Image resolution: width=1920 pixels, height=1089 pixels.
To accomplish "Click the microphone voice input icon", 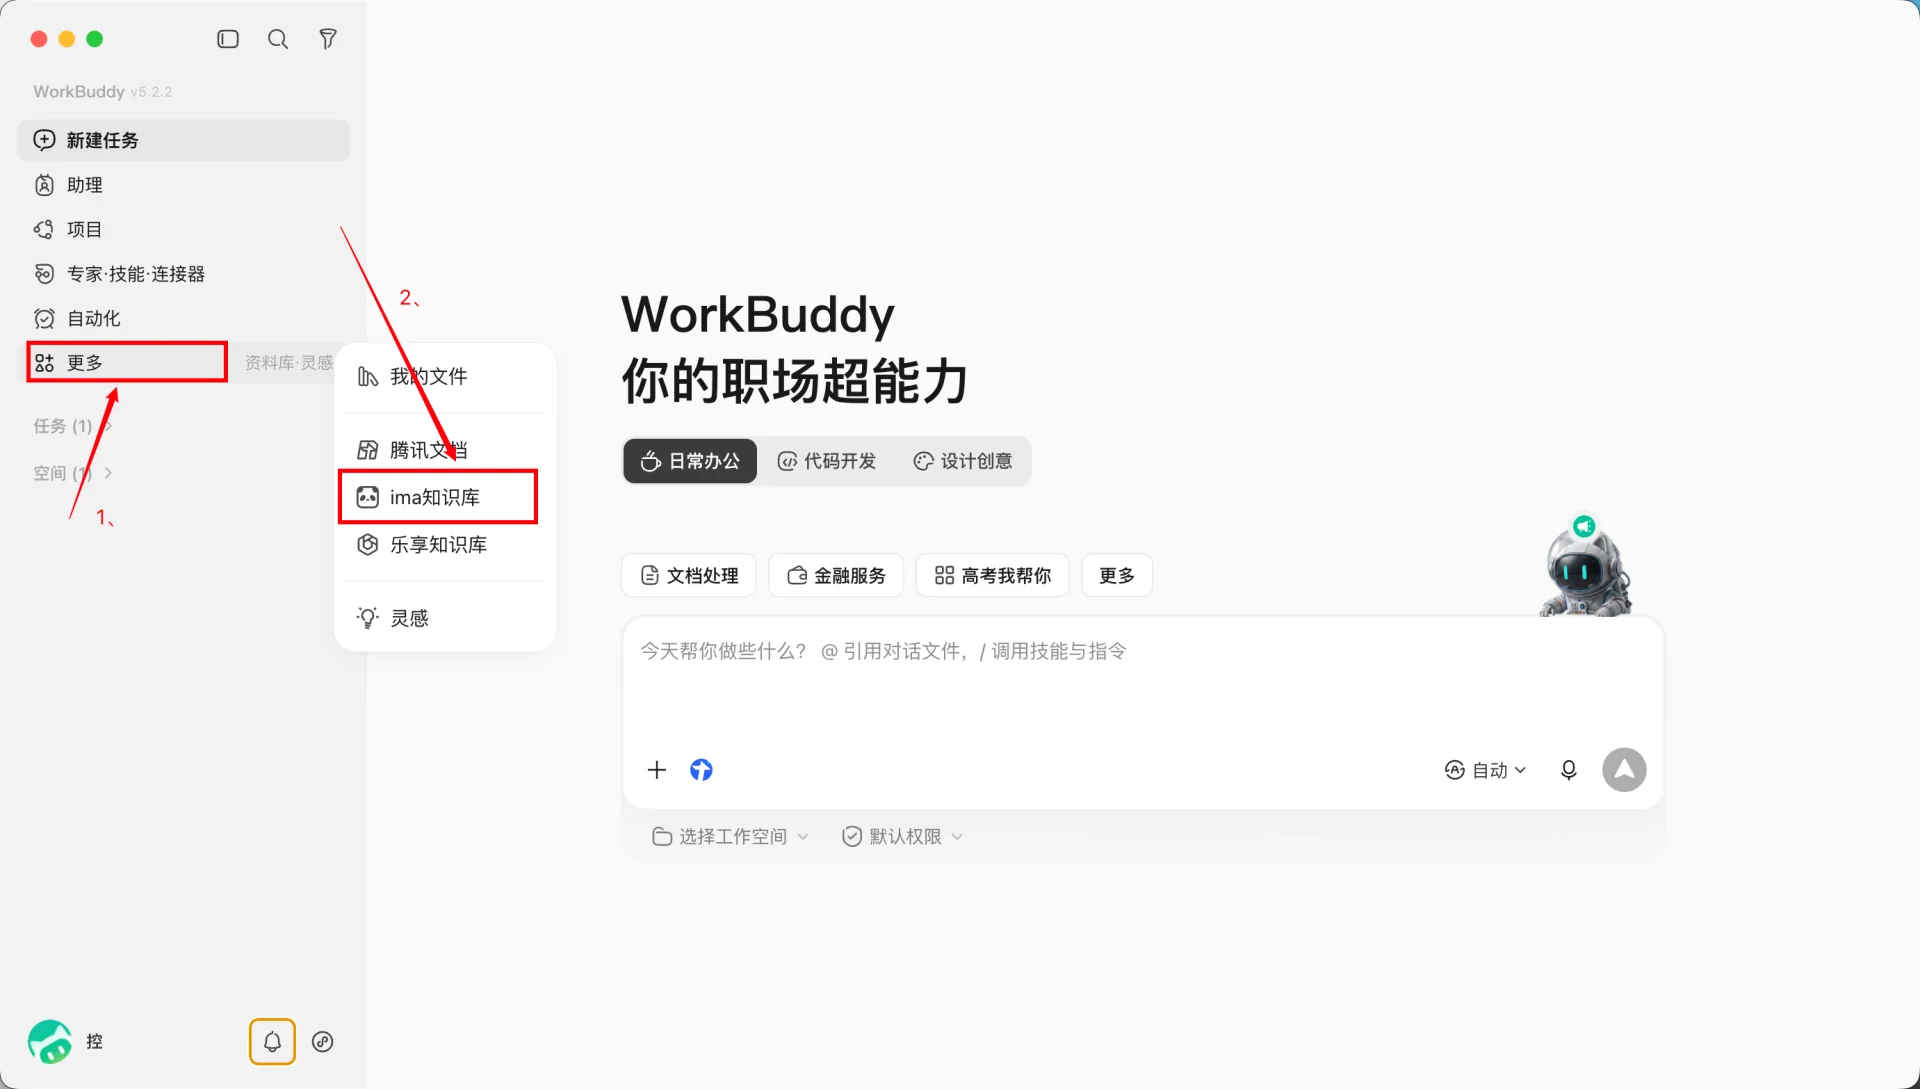I will click(1569, 770).
